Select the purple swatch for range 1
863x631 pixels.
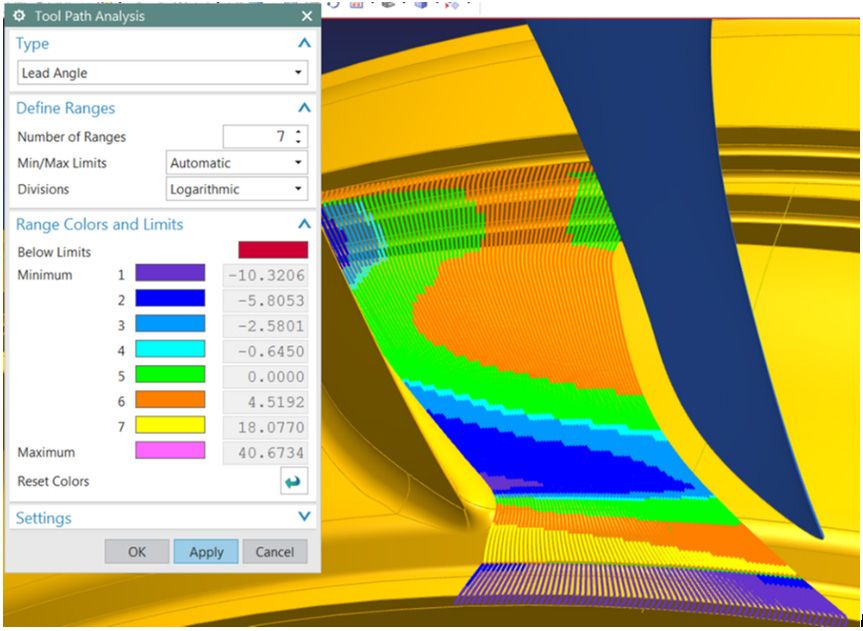pyautogui.click(x=170, y=273)
